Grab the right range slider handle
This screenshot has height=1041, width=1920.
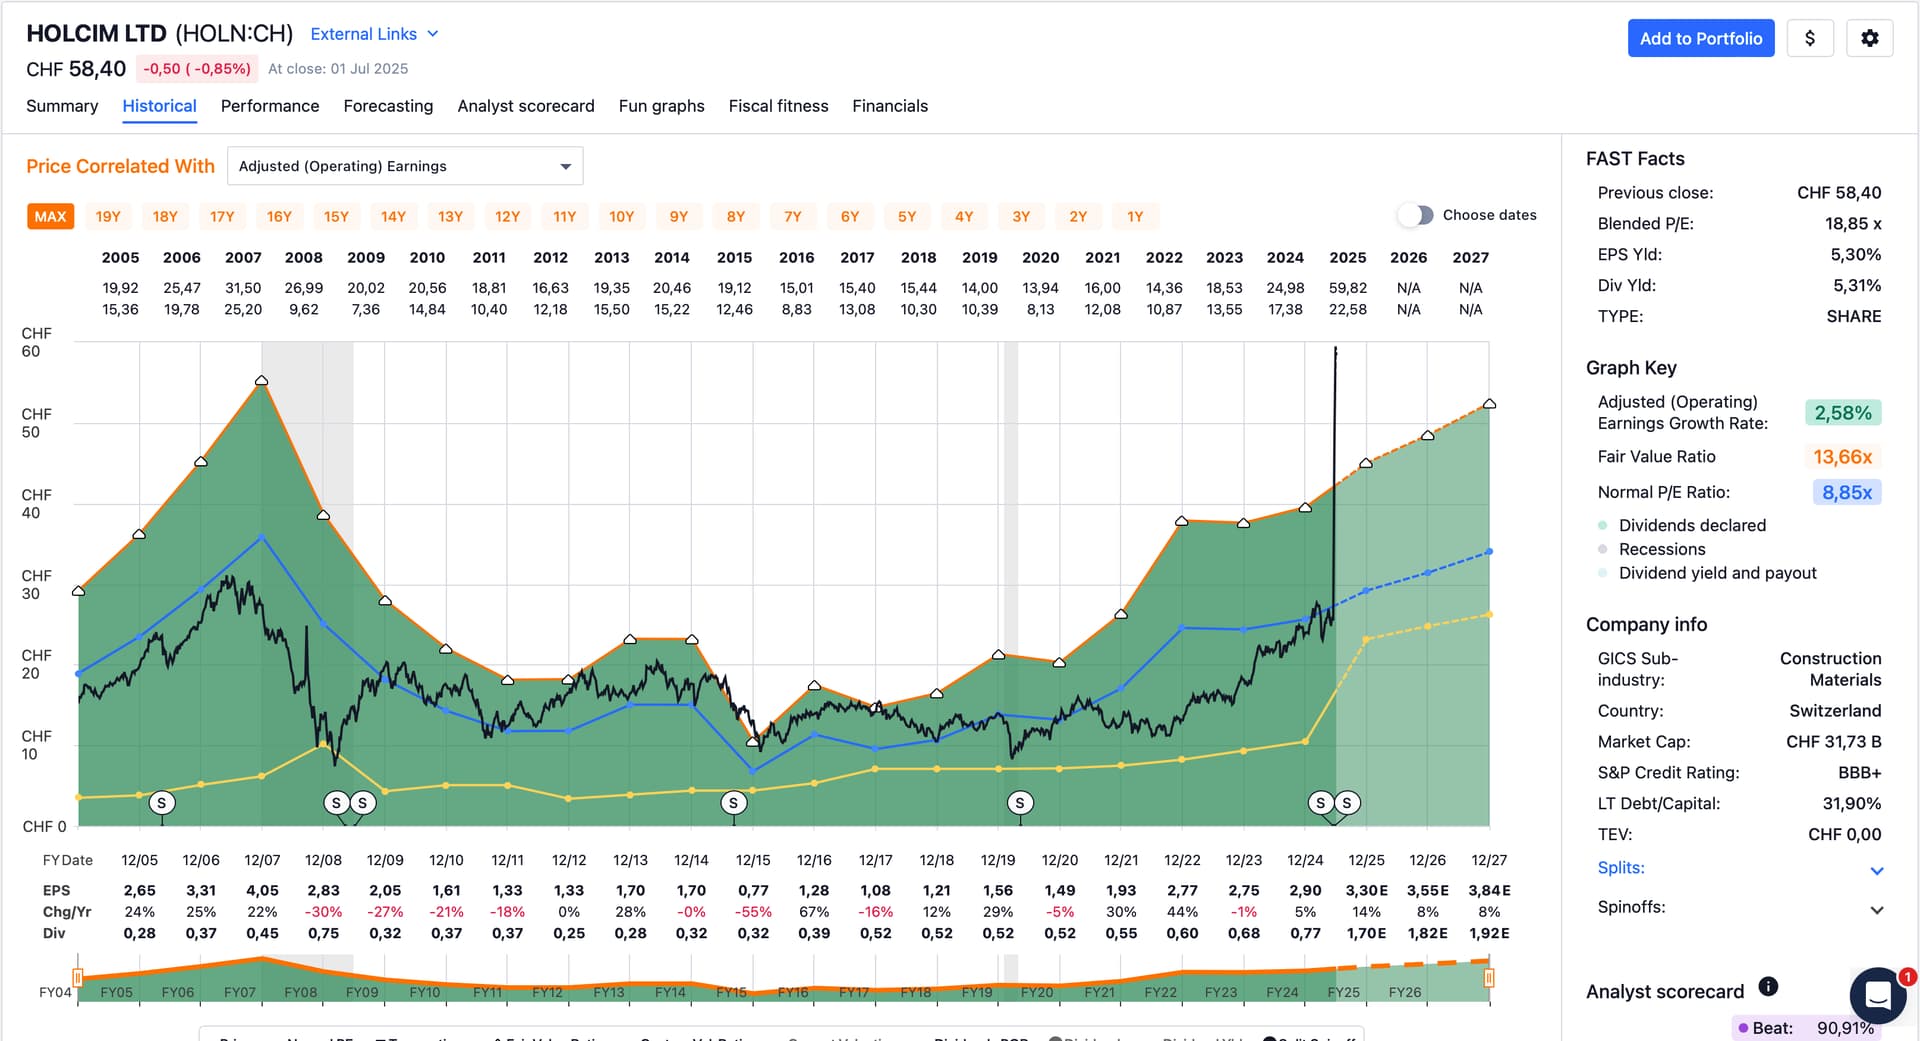(1489, 977)
